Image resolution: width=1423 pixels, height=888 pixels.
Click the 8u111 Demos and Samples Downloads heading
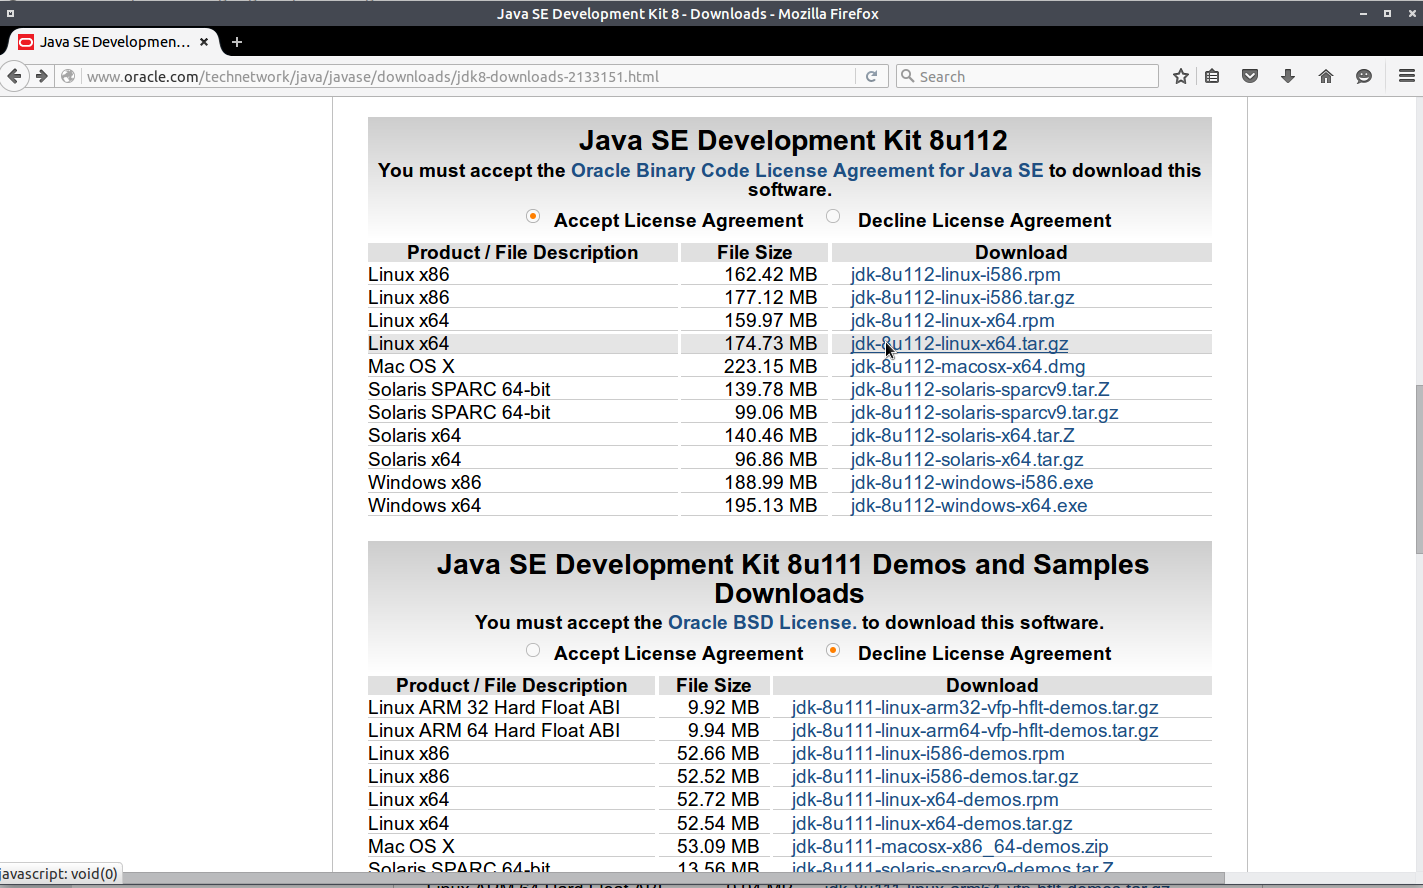tap(792, 579)
